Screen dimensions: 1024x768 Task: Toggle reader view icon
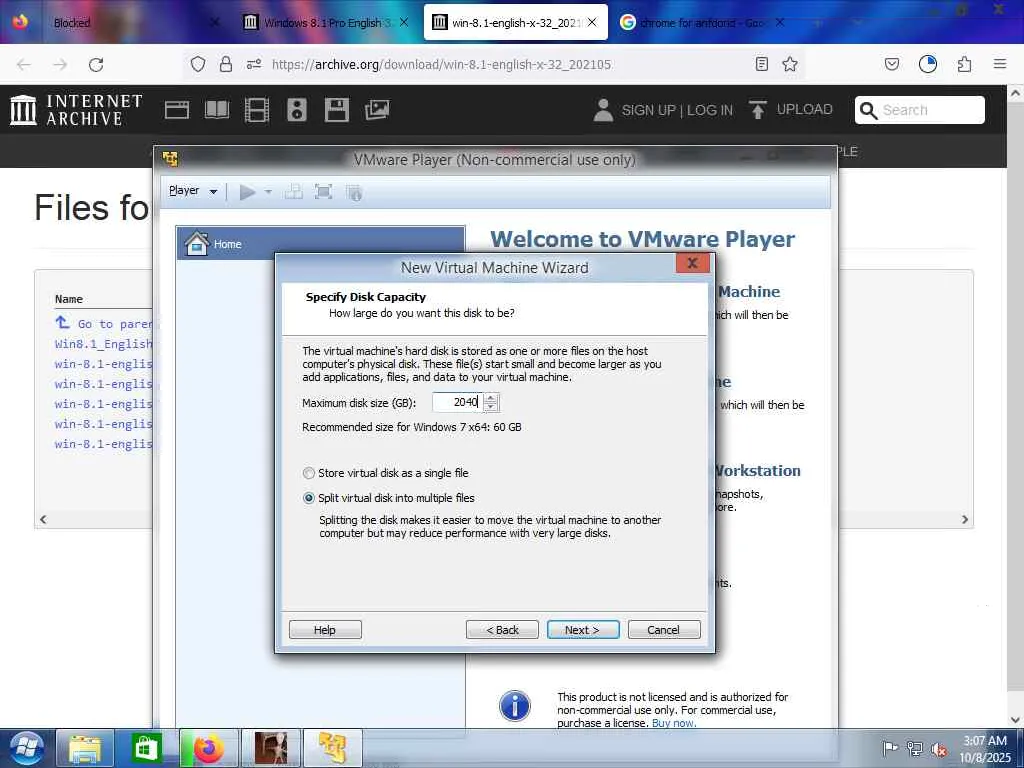click(x=761, y=64)
